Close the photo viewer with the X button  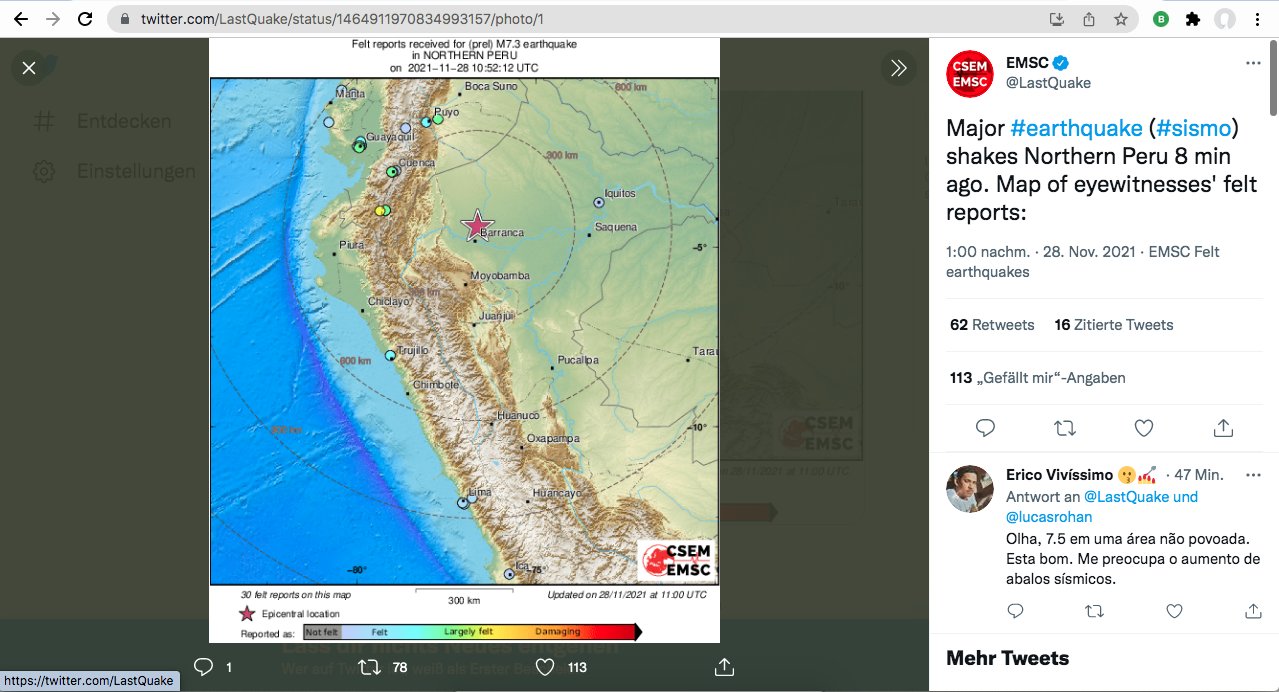point(29,68)
